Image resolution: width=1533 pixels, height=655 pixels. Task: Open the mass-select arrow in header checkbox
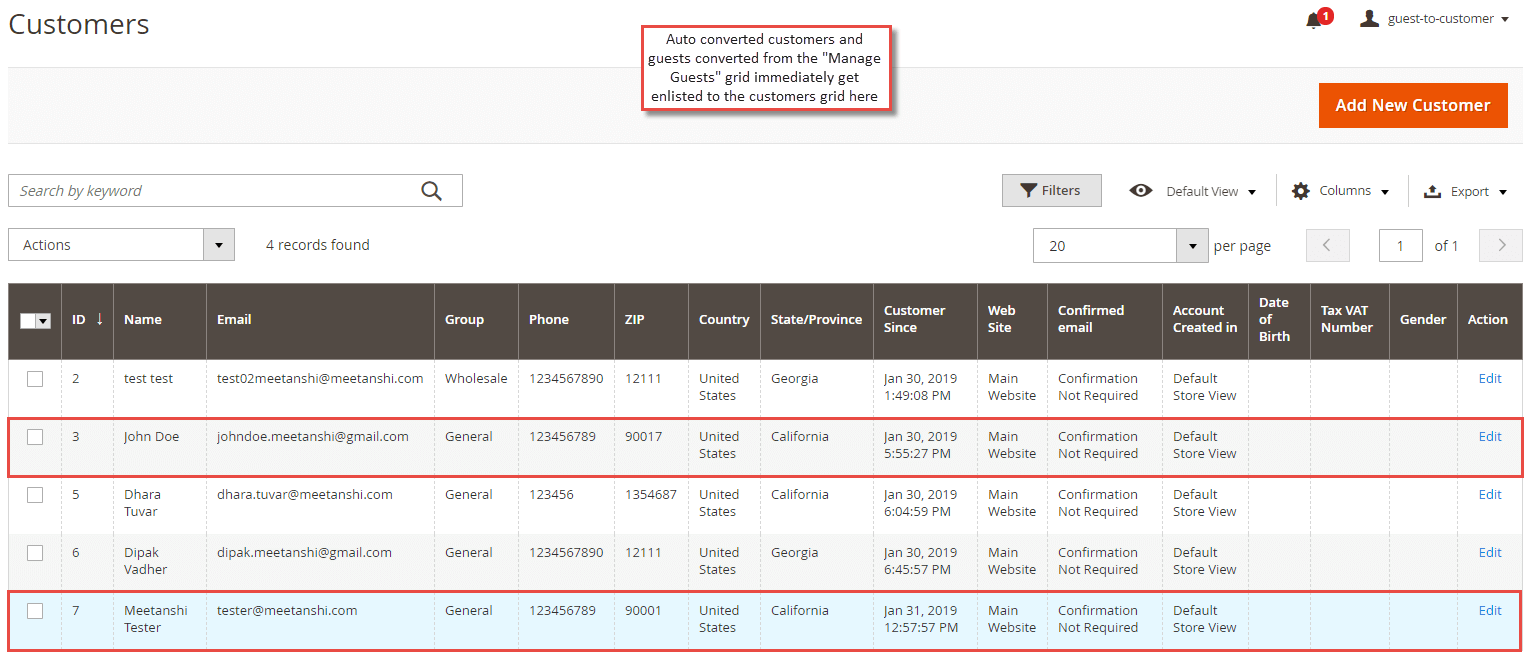pos(44,321)
